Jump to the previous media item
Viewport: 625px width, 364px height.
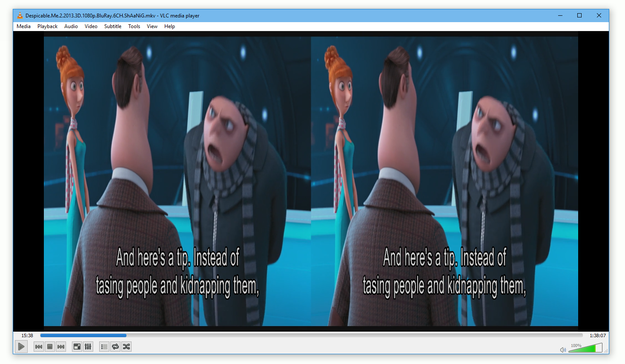point(39,346)
